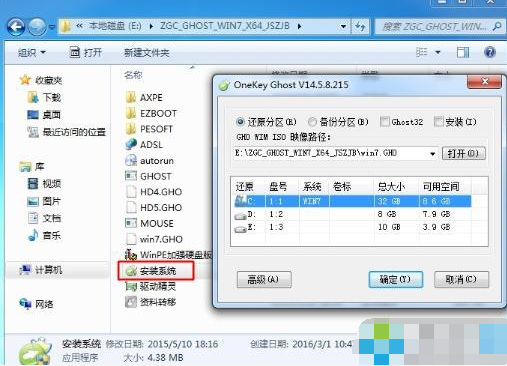Viewport: 507px width, 366px height.
Task: Click 新建文件夹 in toolbar
Action: 147,53
